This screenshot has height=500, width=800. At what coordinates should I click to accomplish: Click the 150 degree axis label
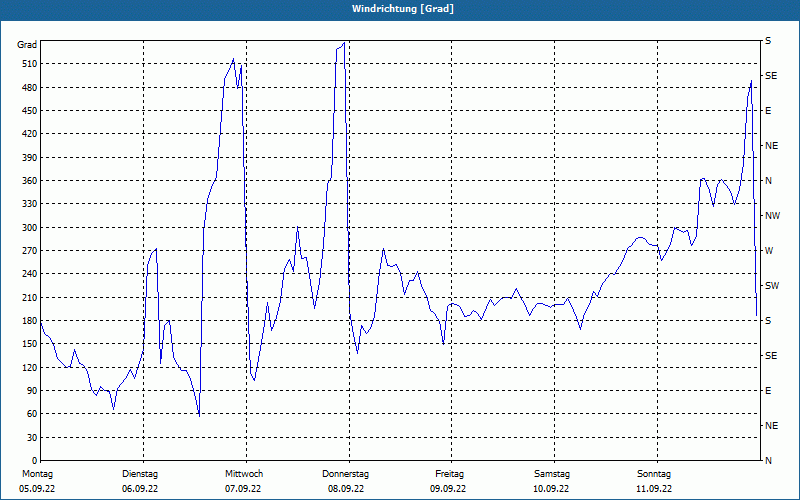(31, 343)
